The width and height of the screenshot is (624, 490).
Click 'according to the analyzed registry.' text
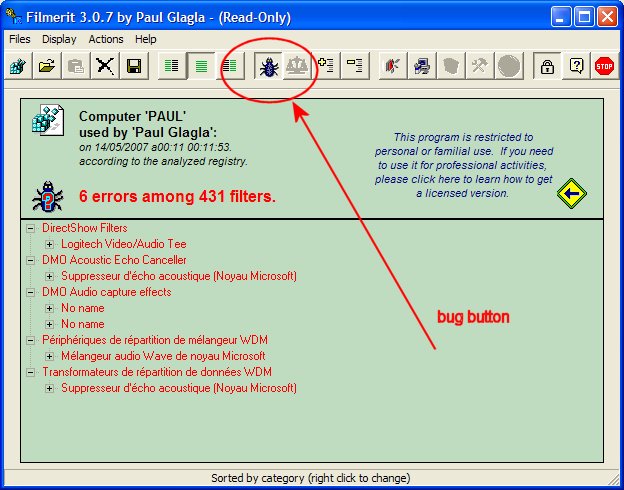(163, 161)
